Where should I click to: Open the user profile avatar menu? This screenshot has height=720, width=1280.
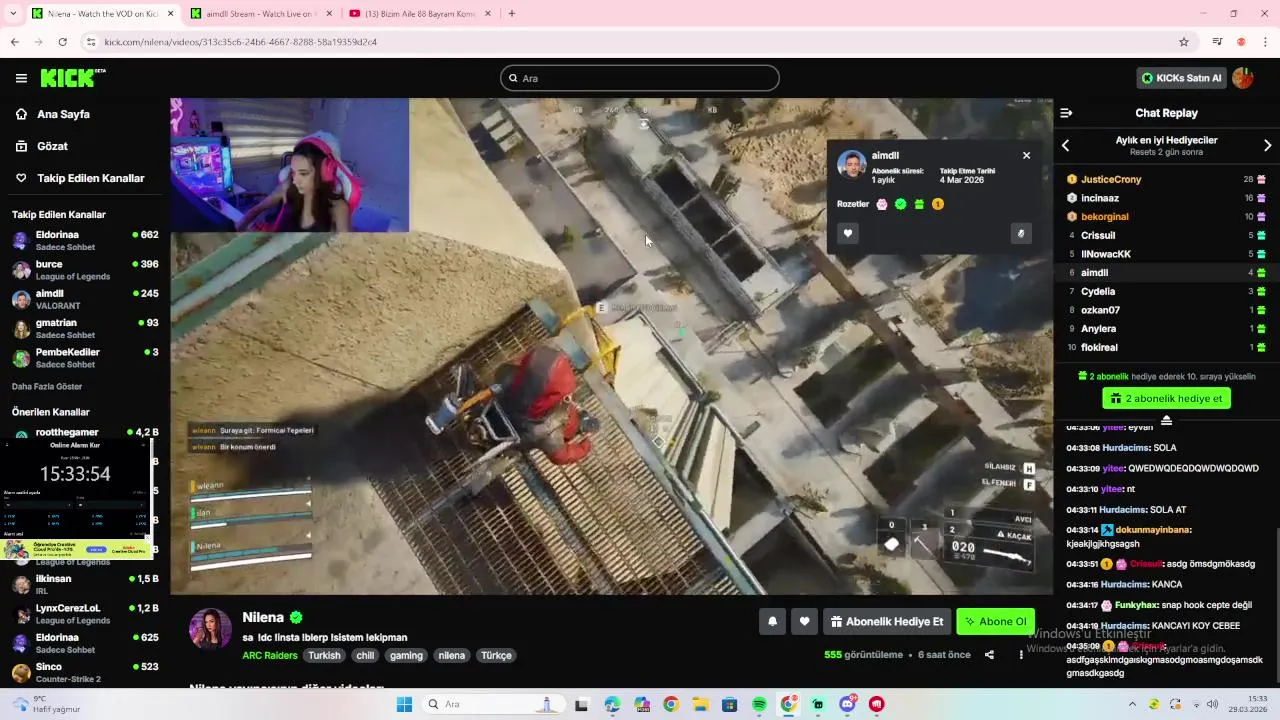point(1243,78)
